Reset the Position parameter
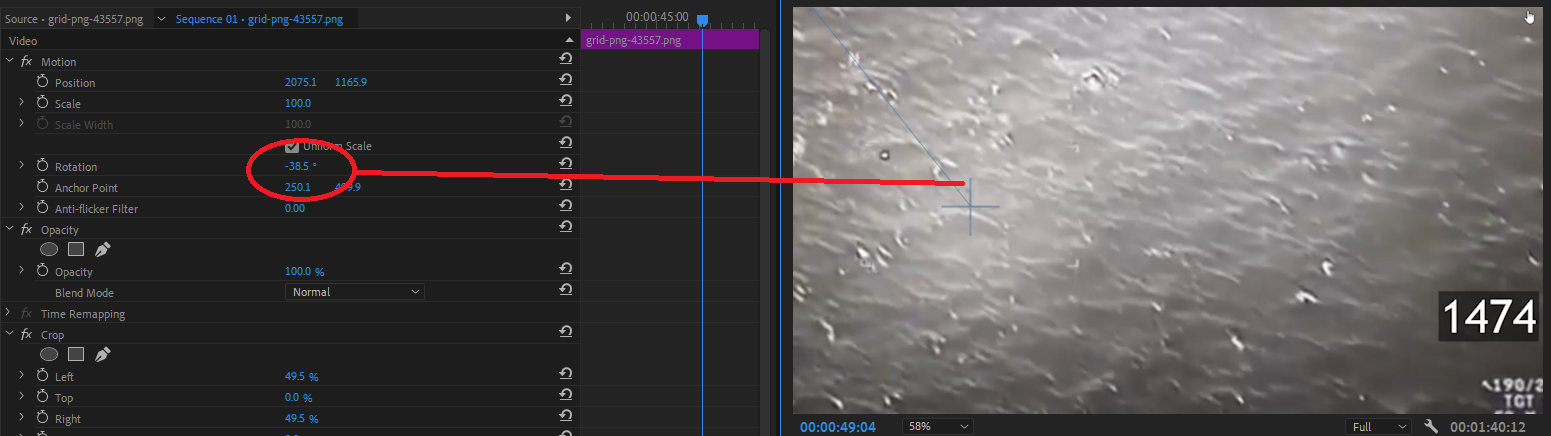The height and width of the screenshot is (436, 1551). pyautogui.click(x=566, y=81)
